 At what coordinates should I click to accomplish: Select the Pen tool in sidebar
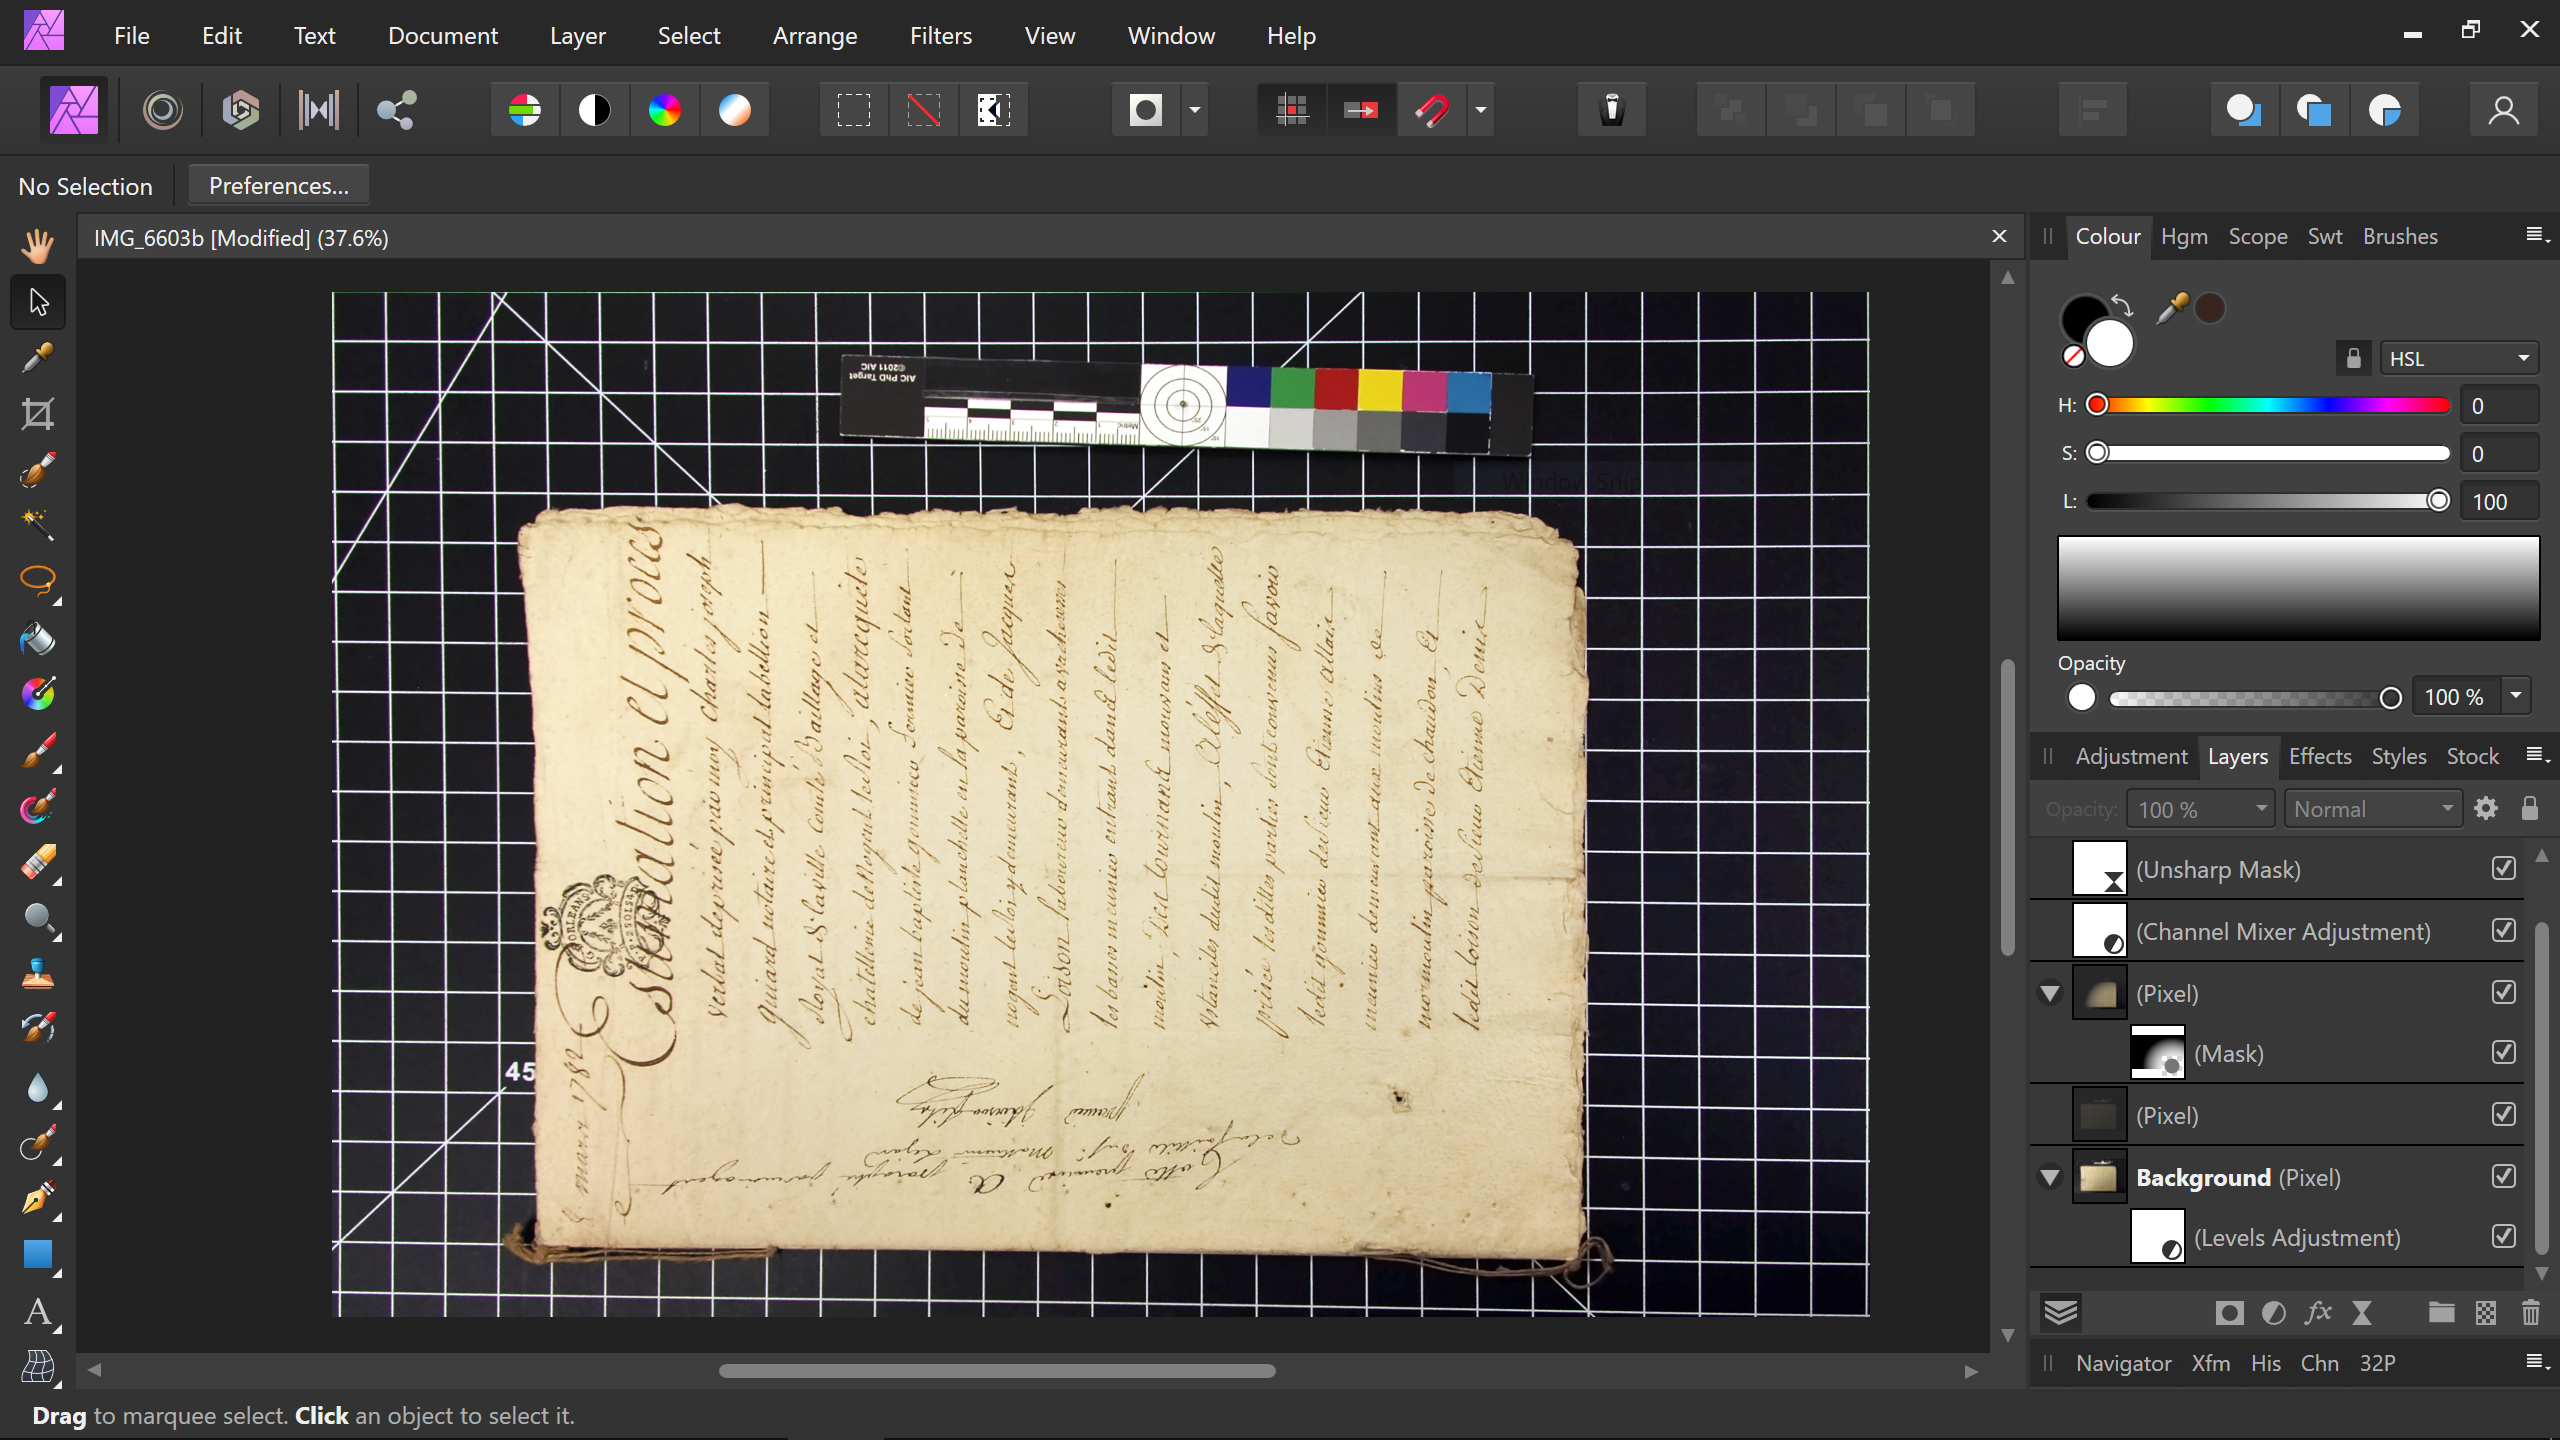click(x=38, y=1197)
